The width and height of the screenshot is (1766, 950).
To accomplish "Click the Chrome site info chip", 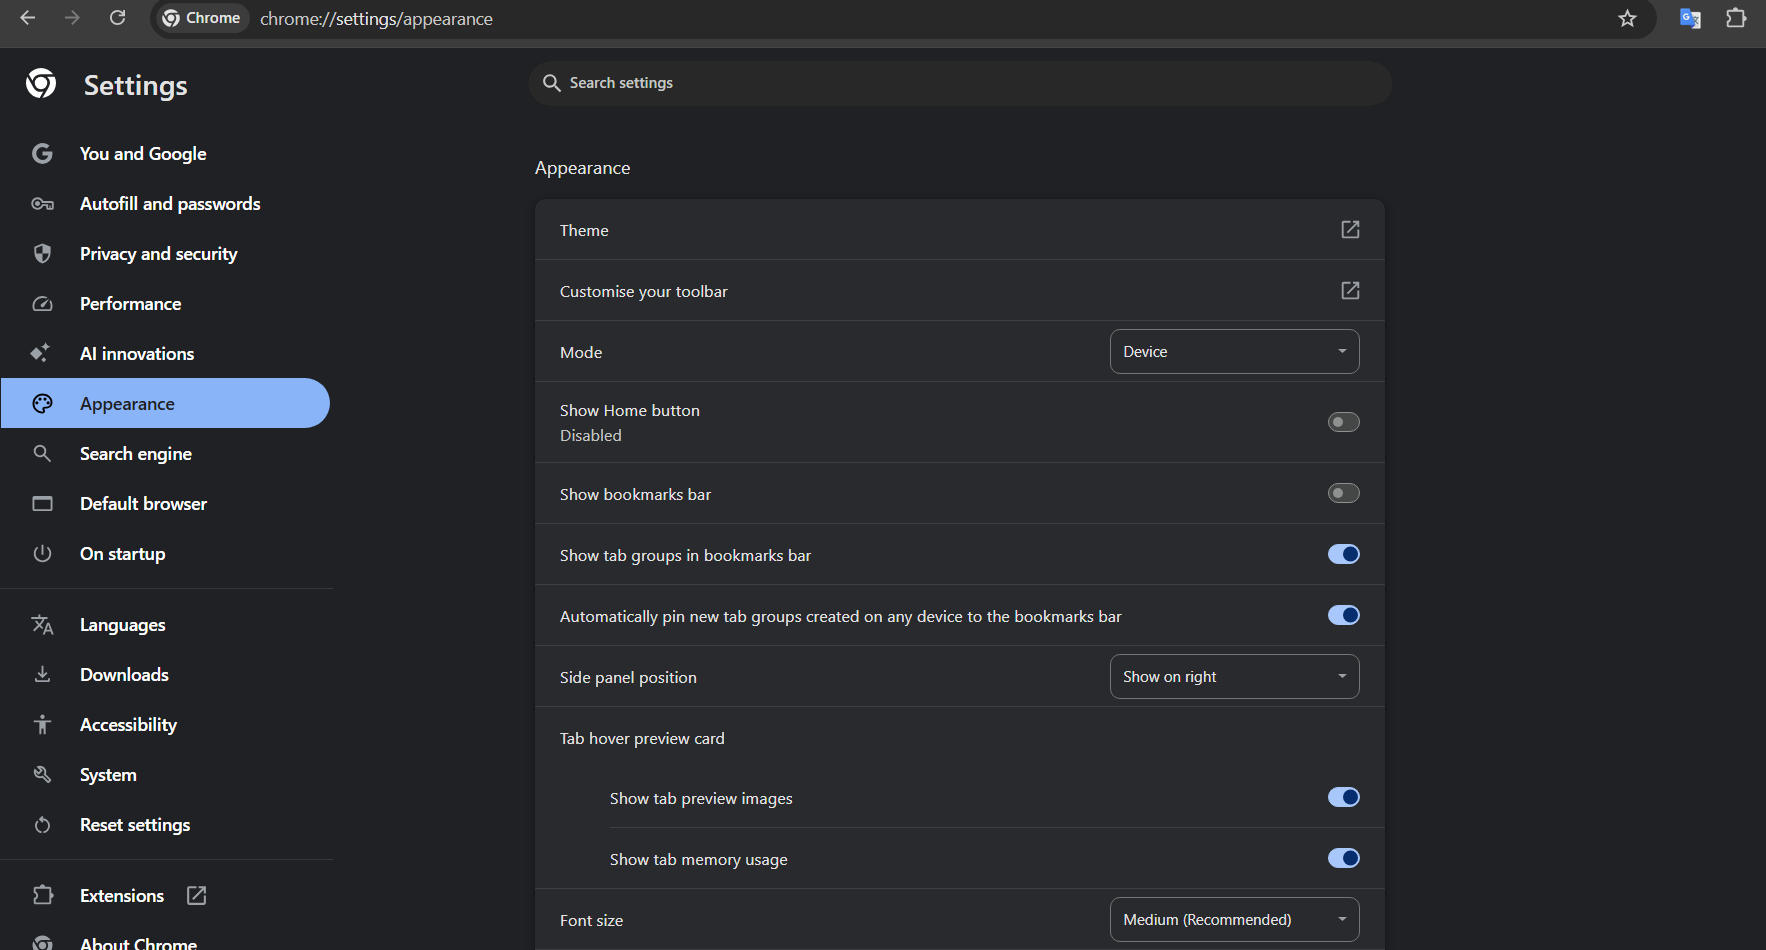I will pyautogui.click(x=201, y=18).
